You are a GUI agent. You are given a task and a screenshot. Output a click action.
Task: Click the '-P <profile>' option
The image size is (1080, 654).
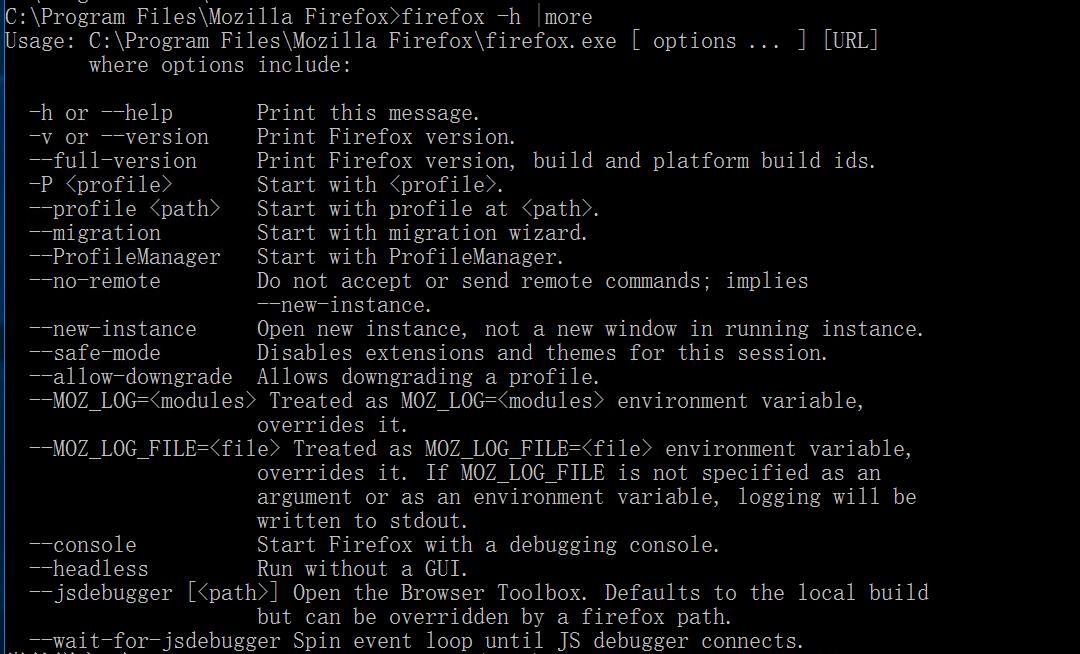tap(101, 185)
